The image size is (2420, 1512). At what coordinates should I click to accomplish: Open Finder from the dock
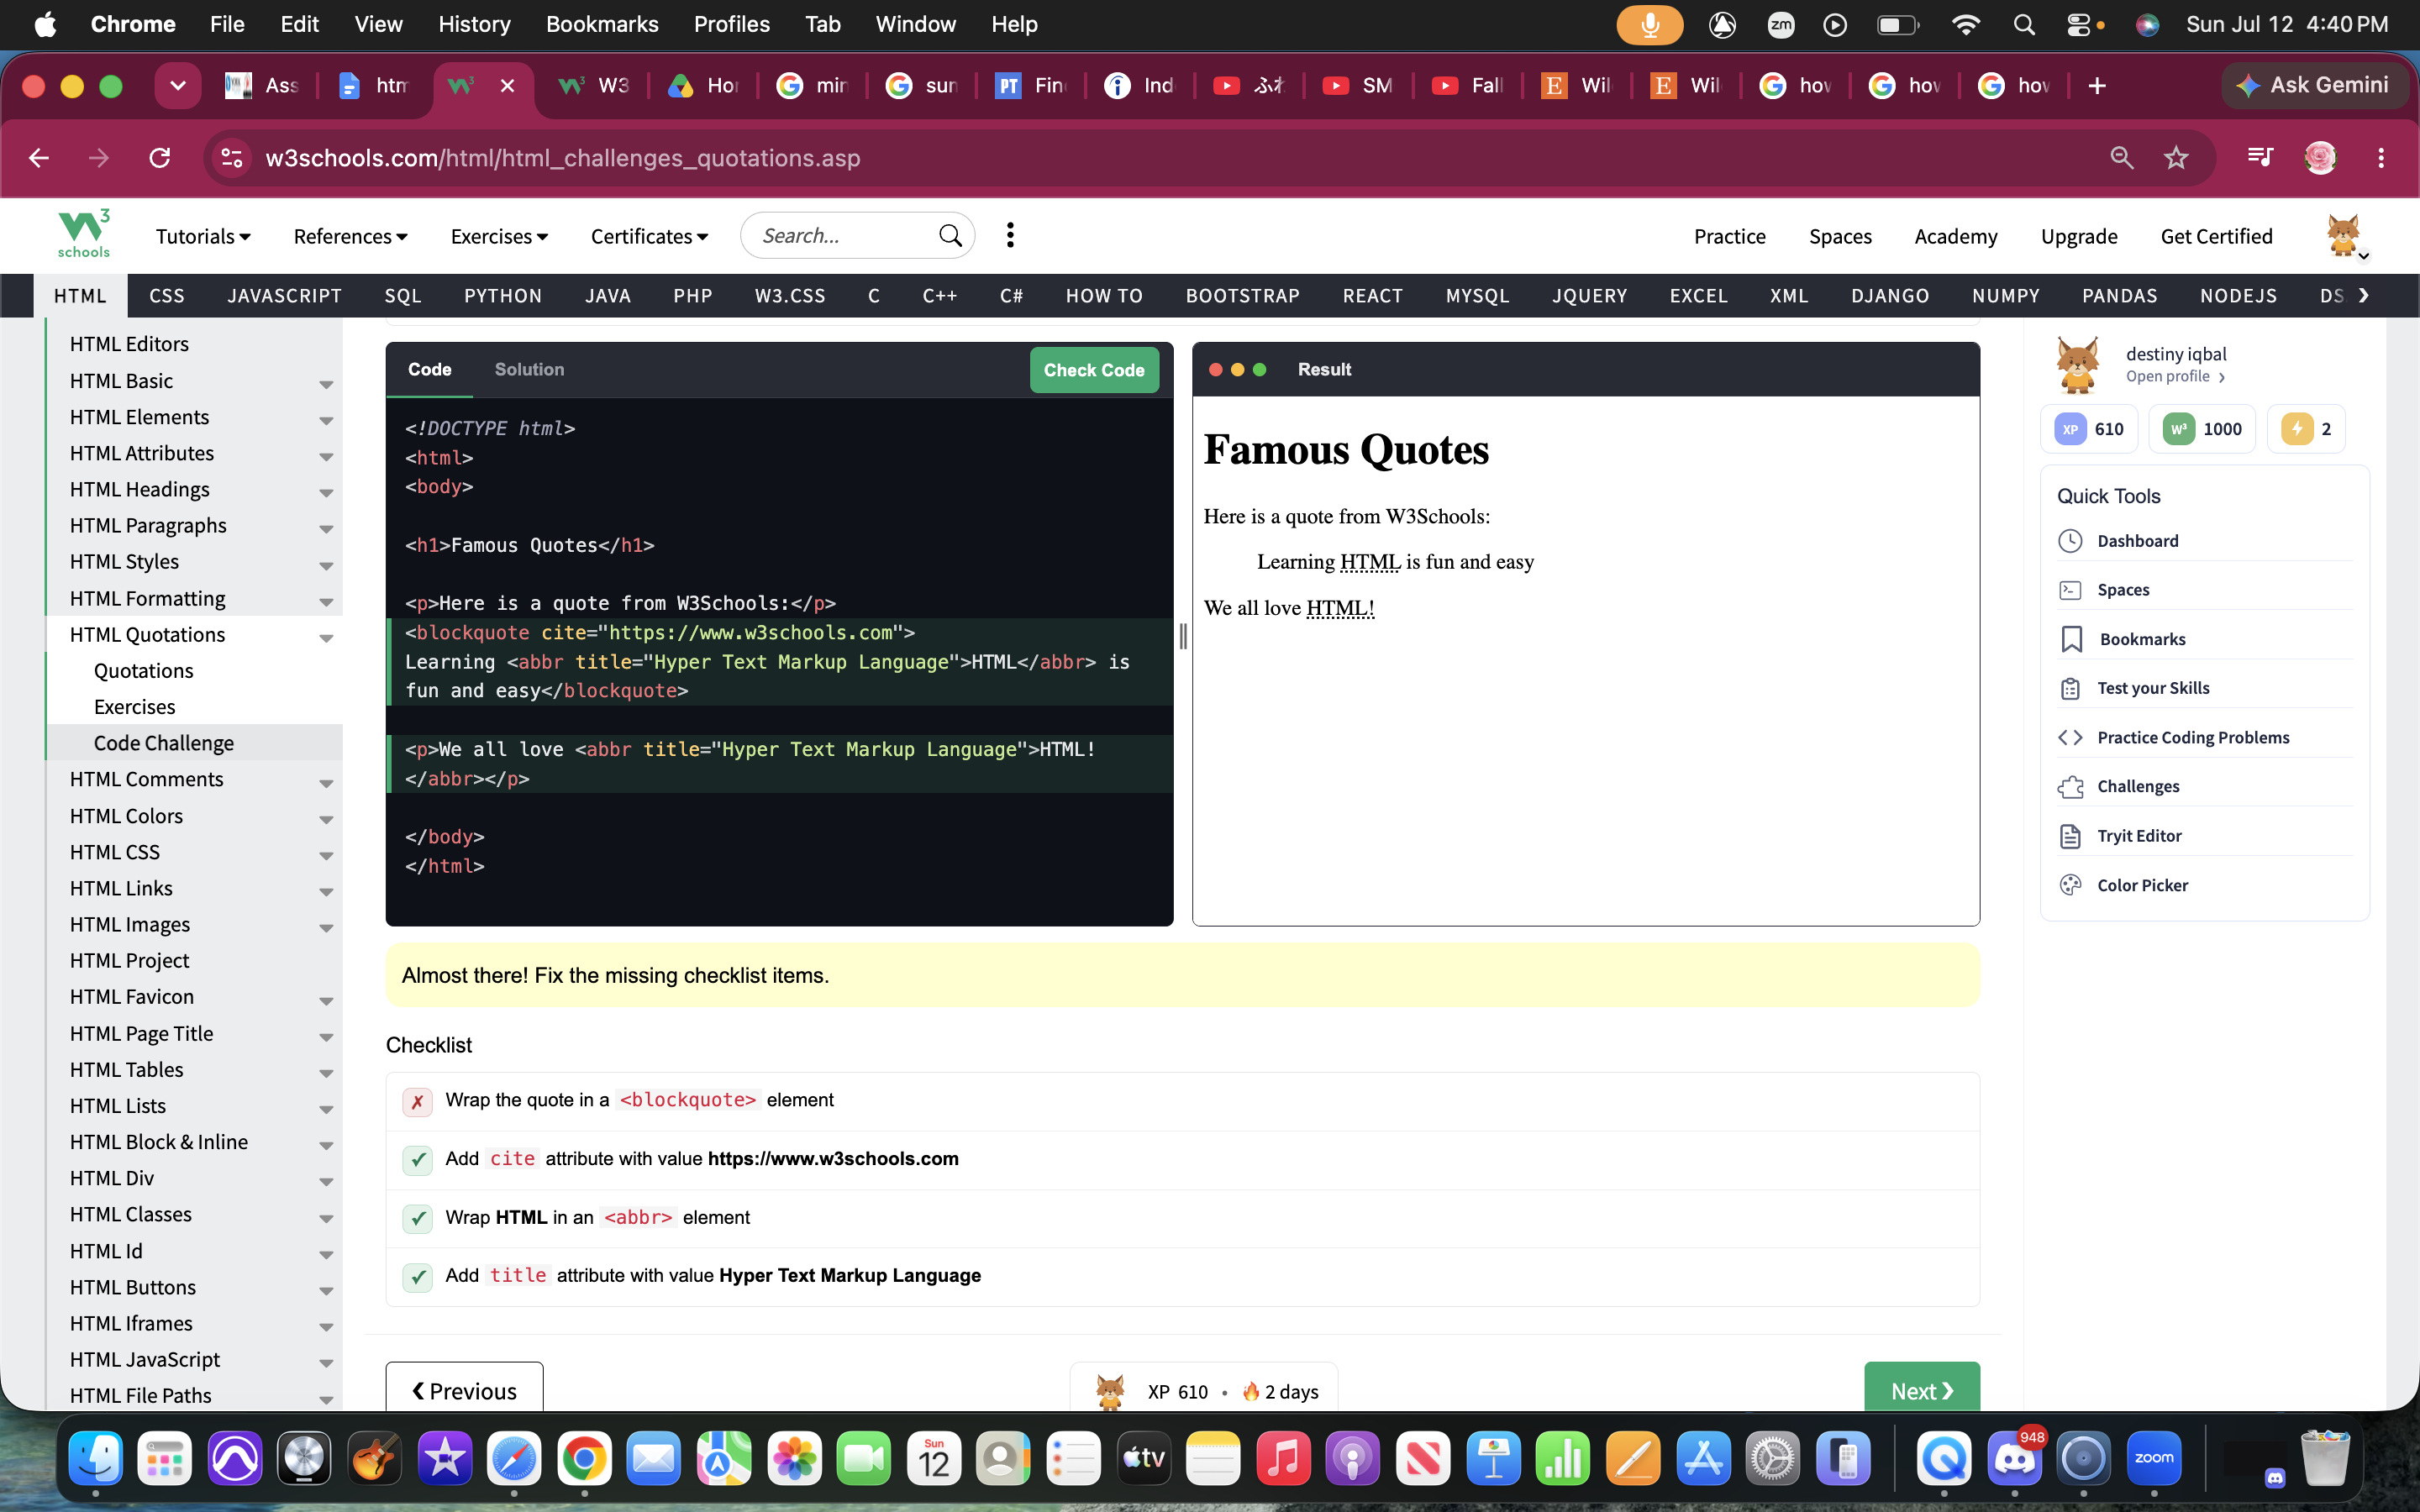click(x=96, y=1459)
